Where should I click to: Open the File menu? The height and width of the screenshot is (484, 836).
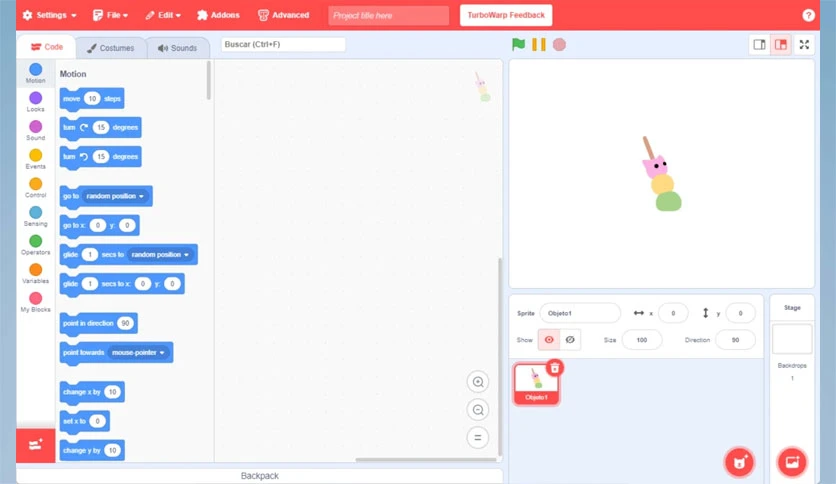110,15
